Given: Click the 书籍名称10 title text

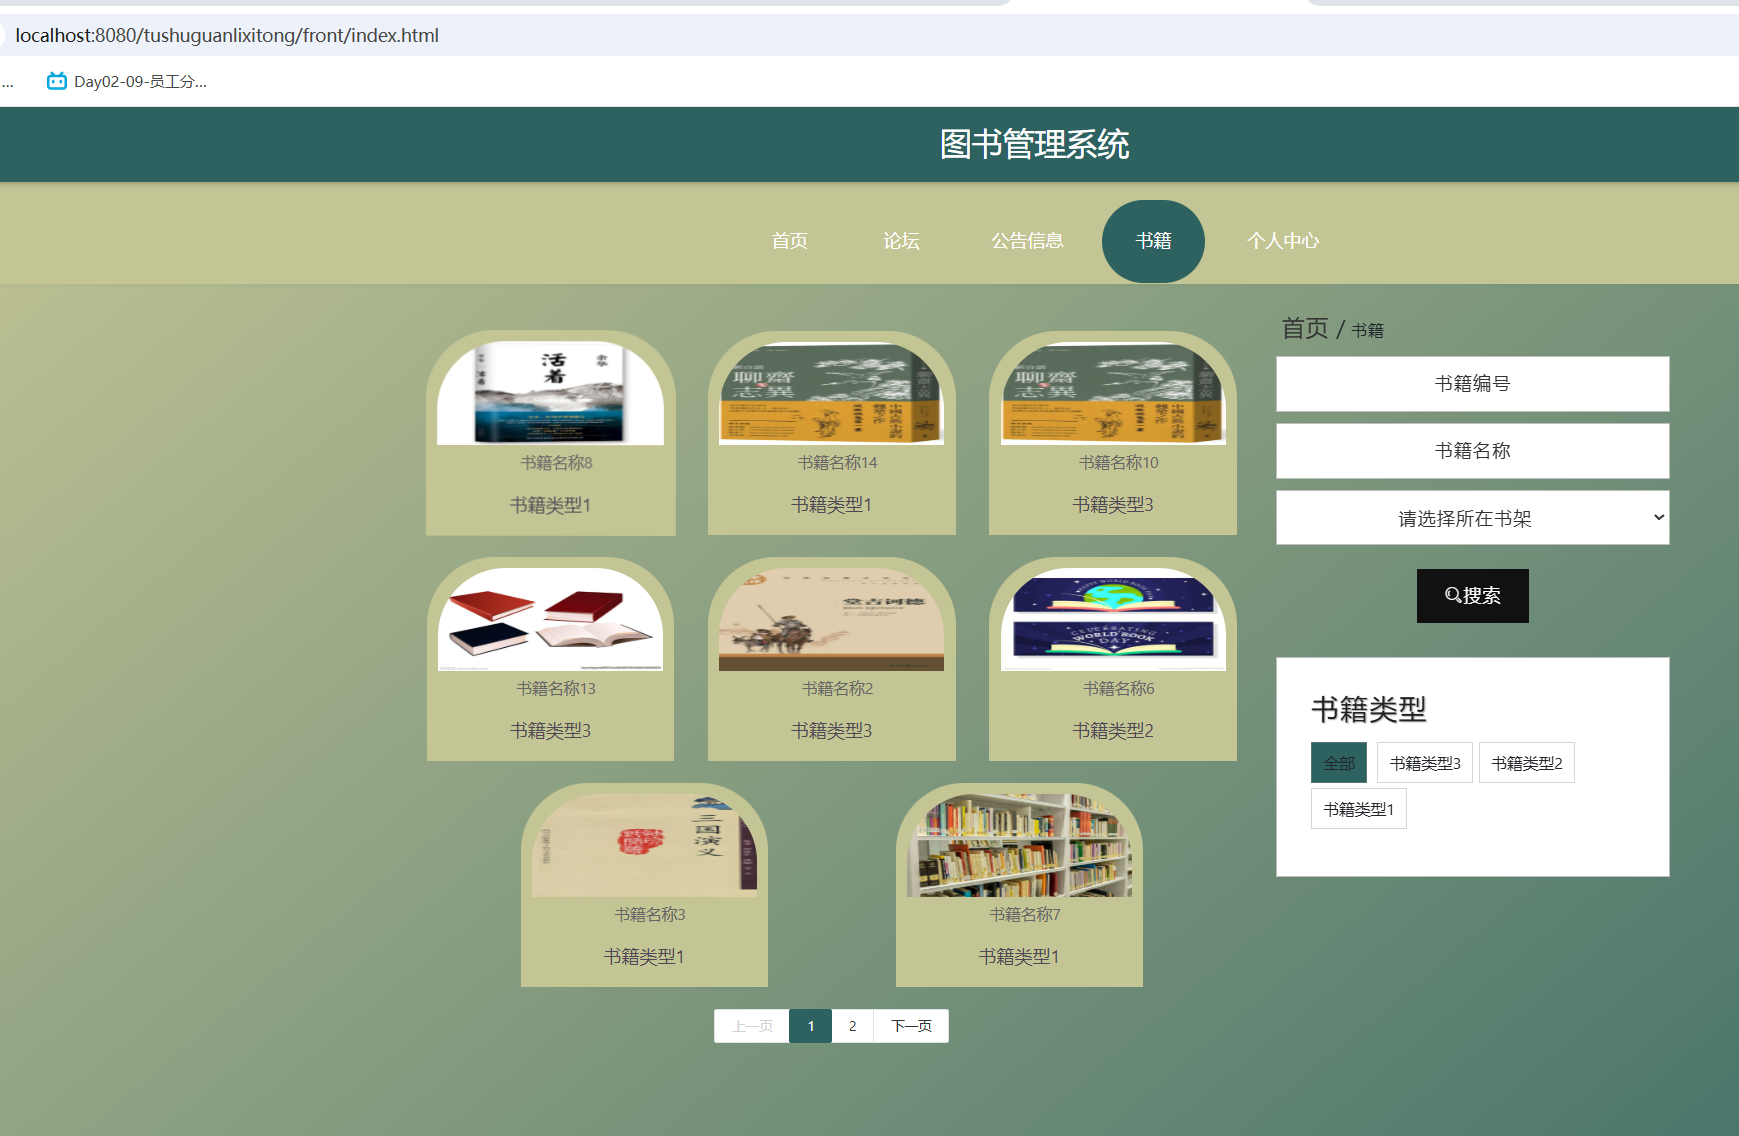Looking at the screenshot, I should 1118,463.
